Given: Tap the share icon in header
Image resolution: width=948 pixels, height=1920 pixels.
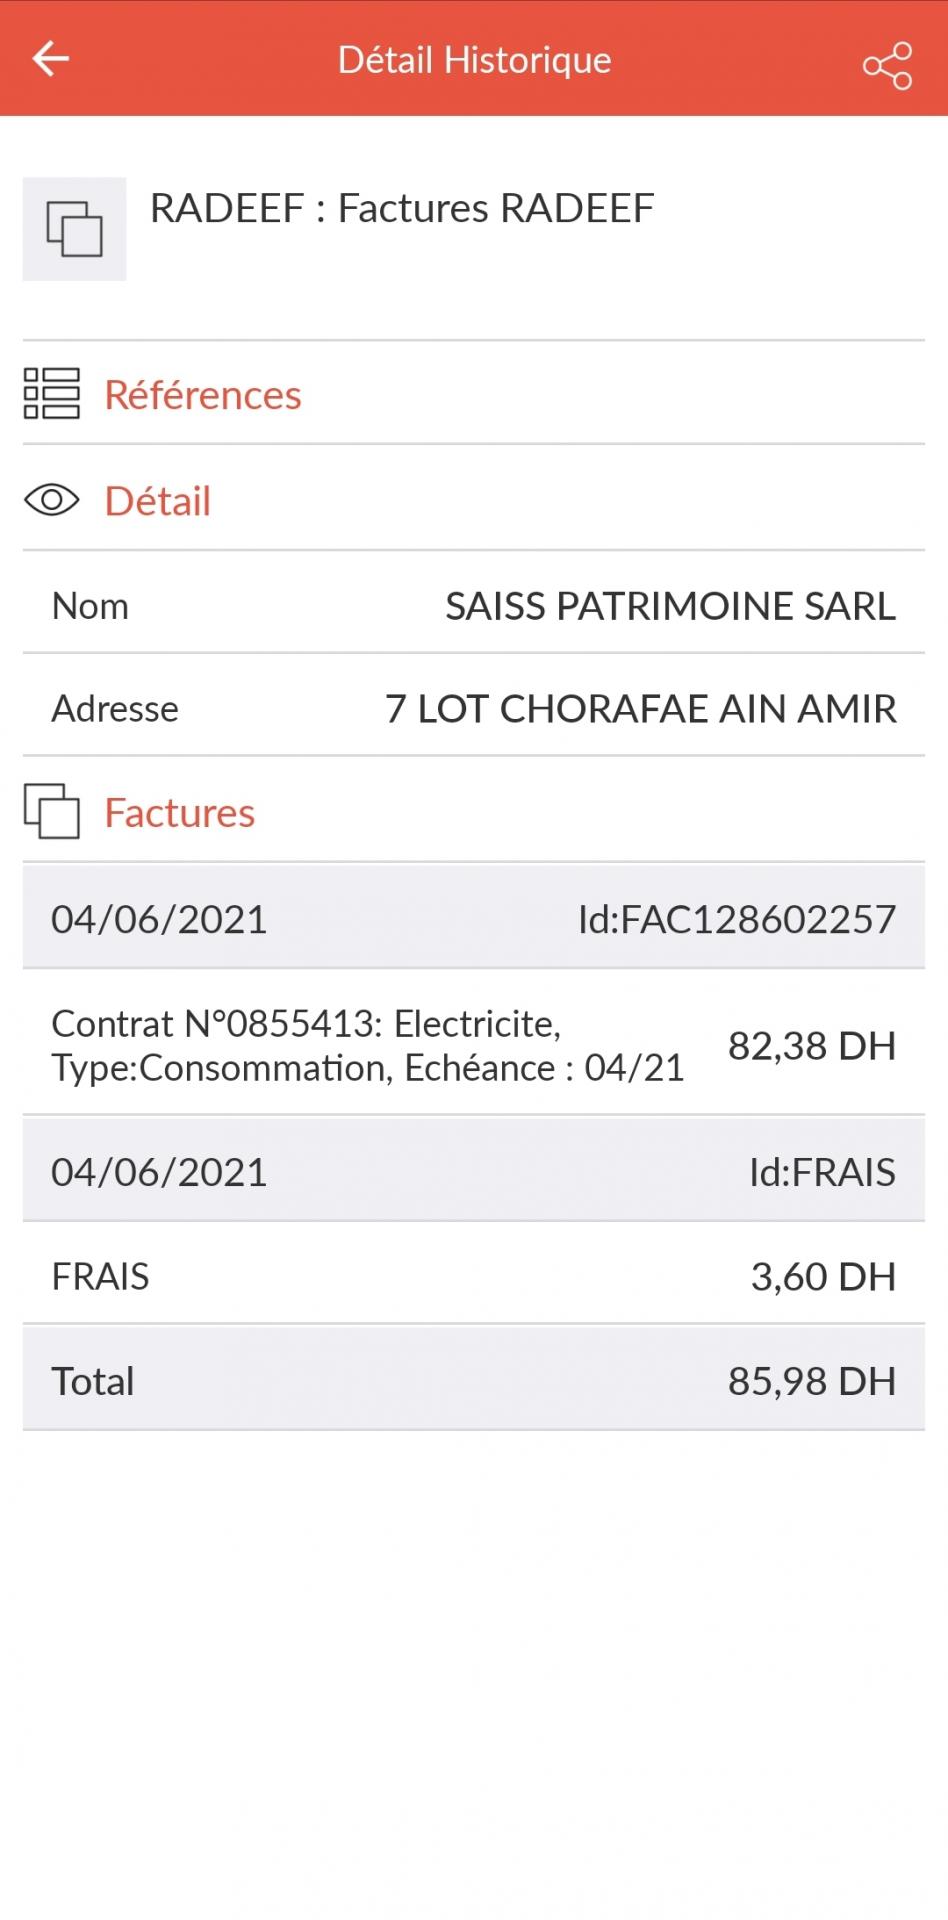Looking at the screenshot, I should click(887, 66).
